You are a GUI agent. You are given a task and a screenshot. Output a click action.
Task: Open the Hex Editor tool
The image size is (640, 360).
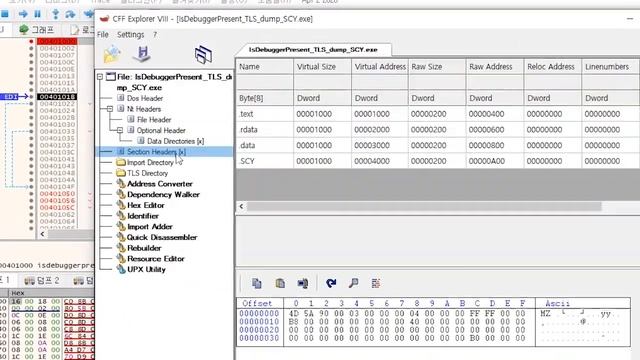click(146, 205)
